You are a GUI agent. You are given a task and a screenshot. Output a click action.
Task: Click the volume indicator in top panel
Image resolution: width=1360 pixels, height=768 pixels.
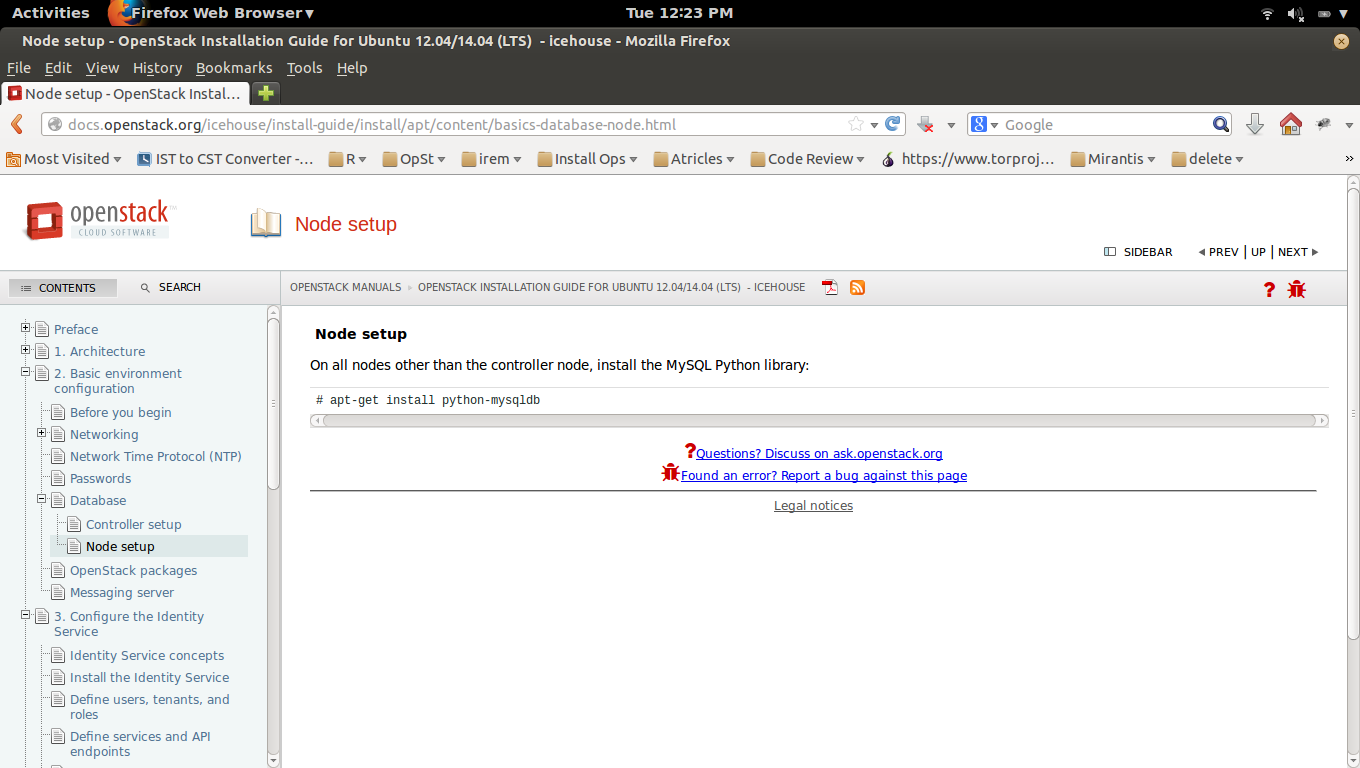coord(1296,13)
